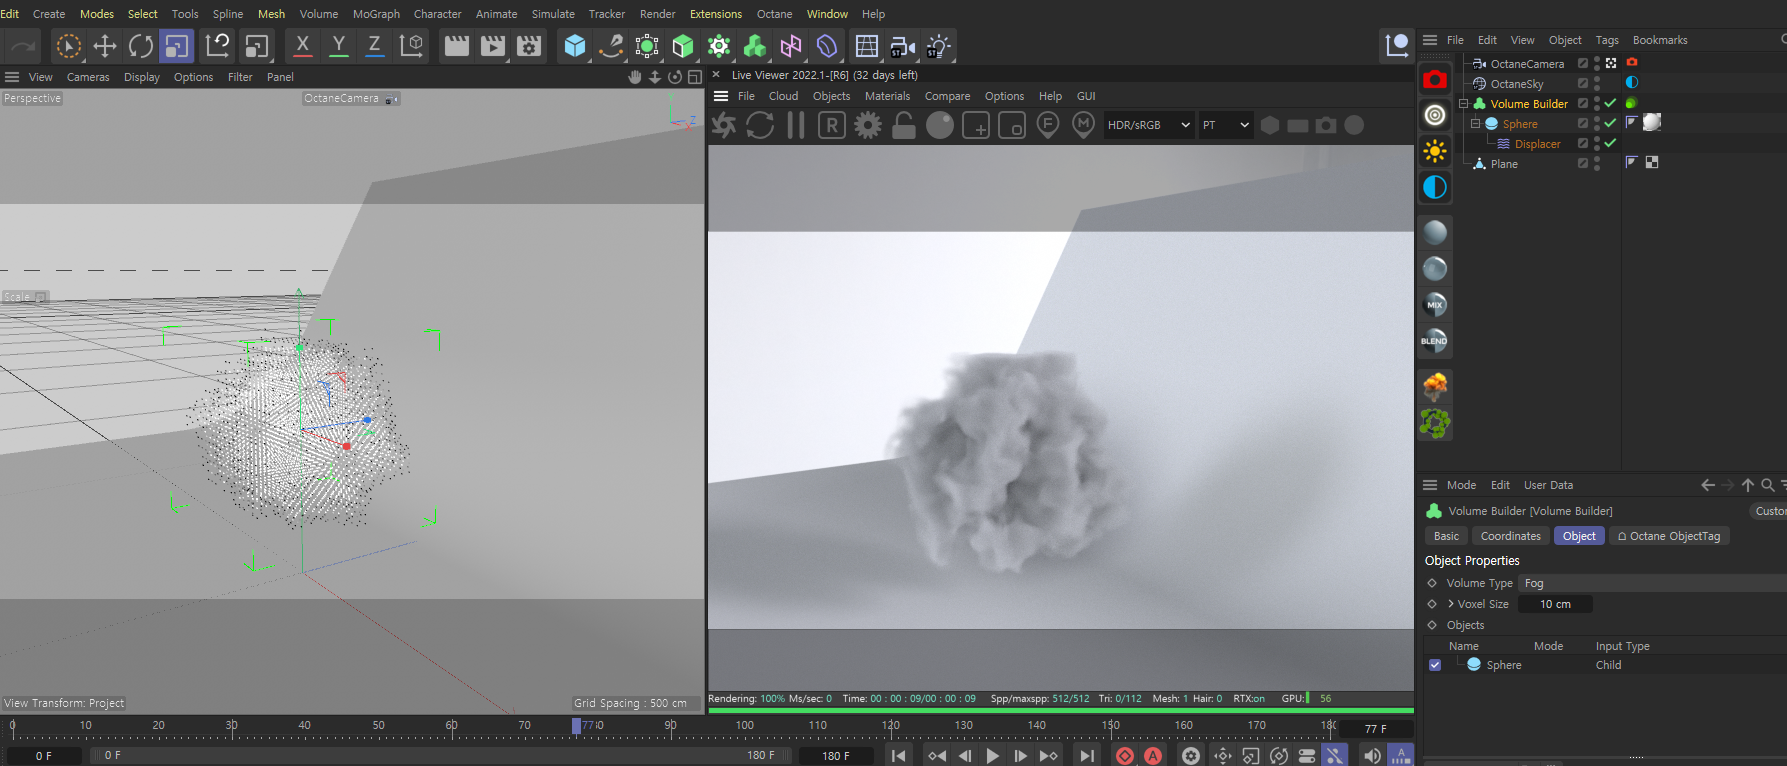
Task: Open Attribute Manager hamburger menu
Action: click(1430, 485)
